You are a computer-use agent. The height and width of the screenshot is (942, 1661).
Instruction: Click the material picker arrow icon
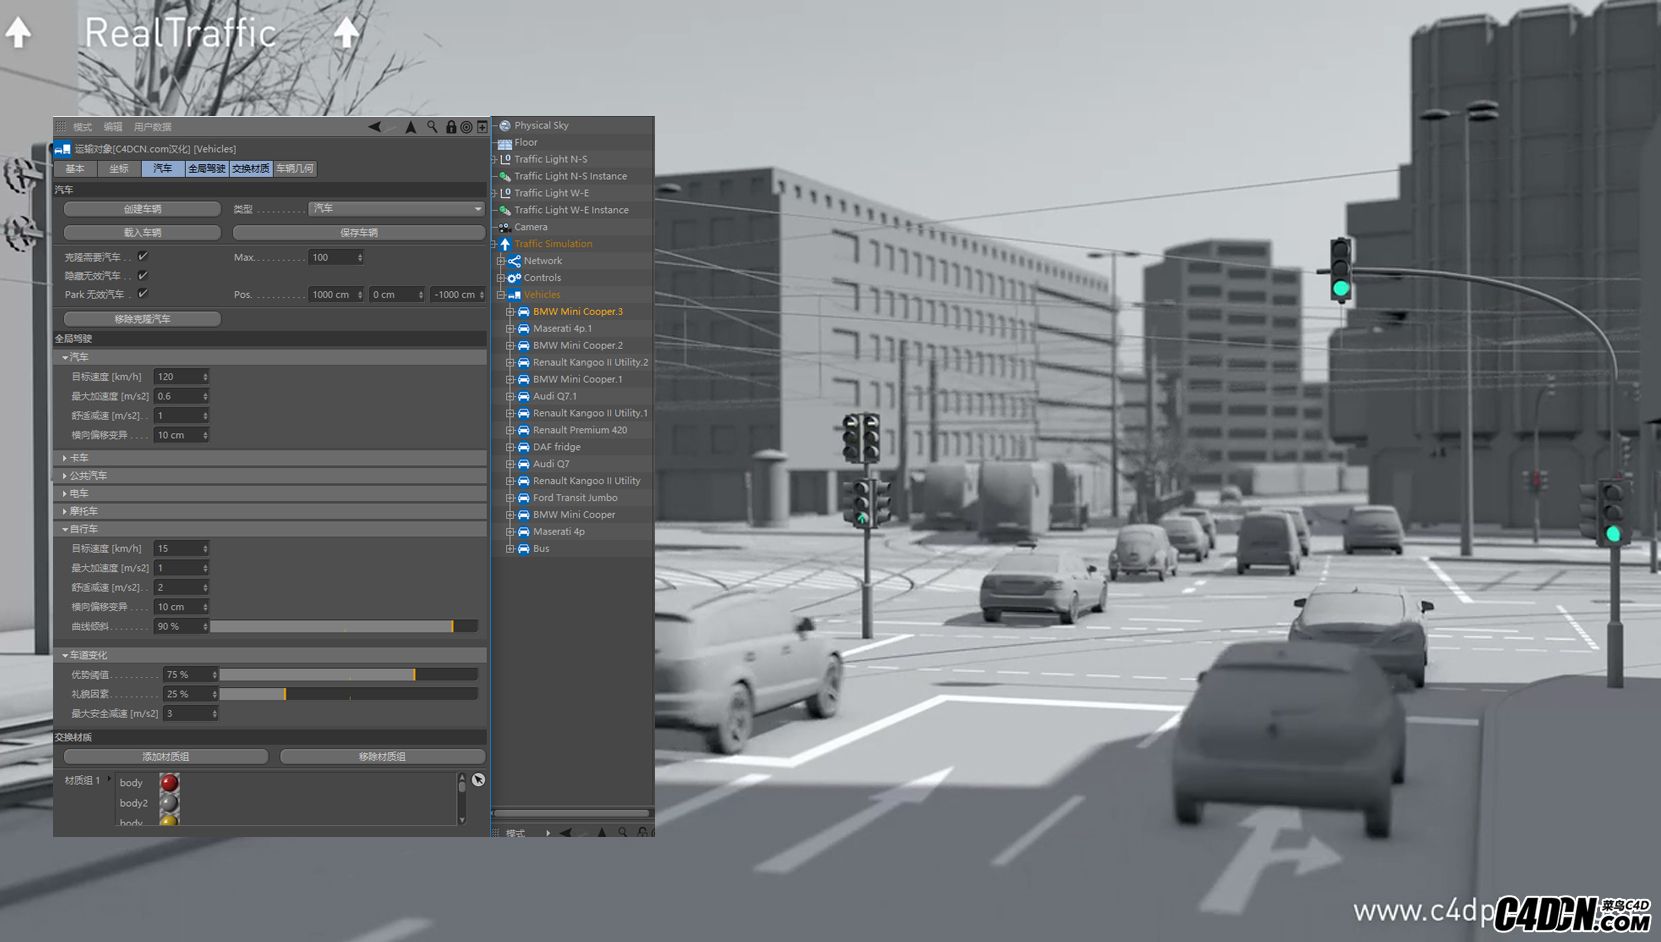pyautogui.click(x=478, y=780)
